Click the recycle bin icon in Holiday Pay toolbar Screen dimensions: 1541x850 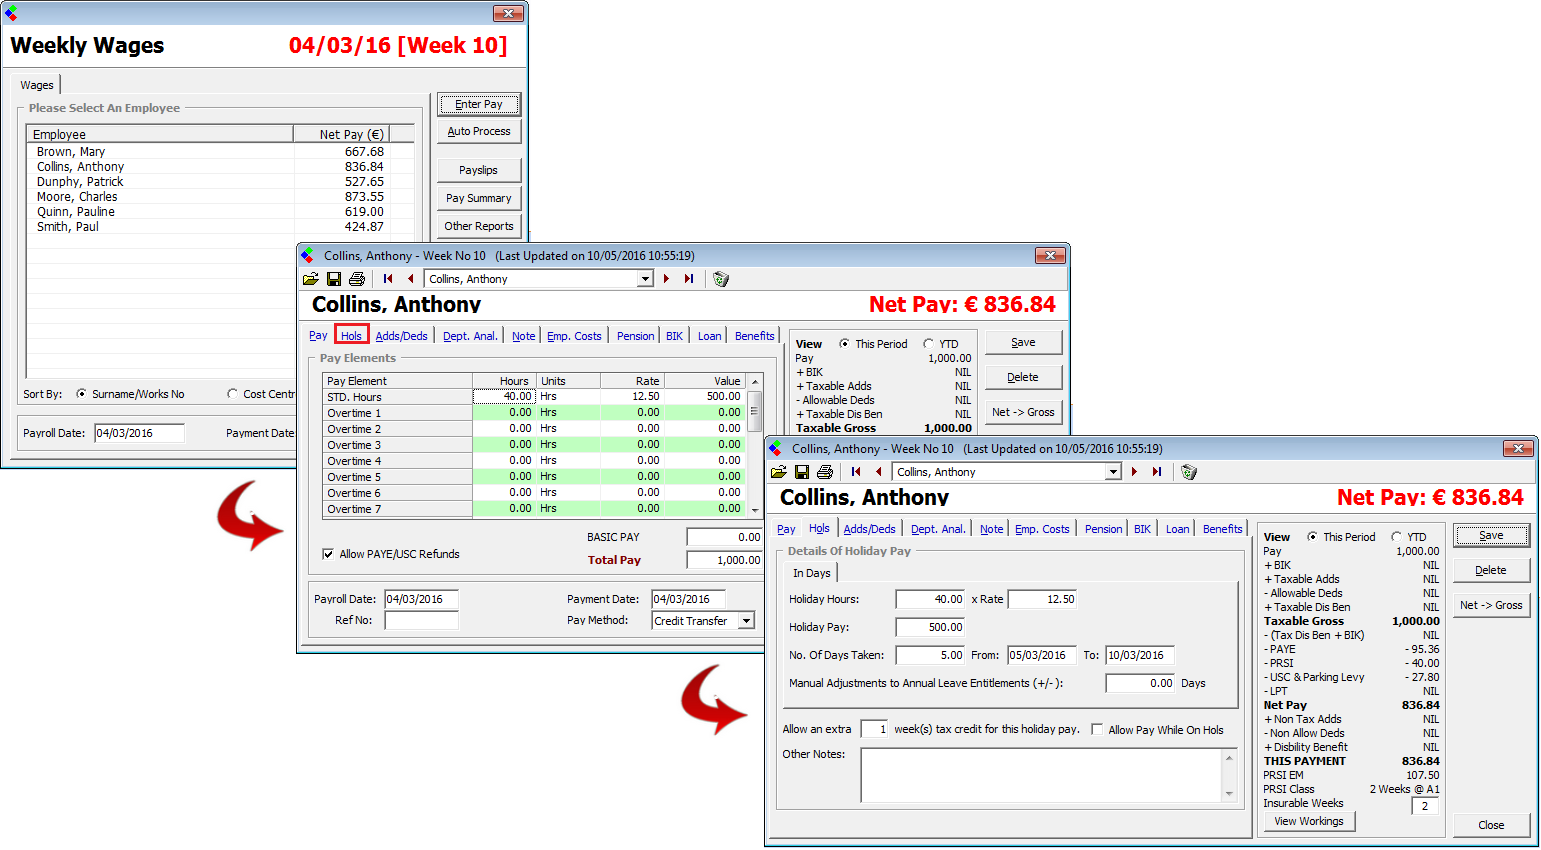[x=1189, y=472]
